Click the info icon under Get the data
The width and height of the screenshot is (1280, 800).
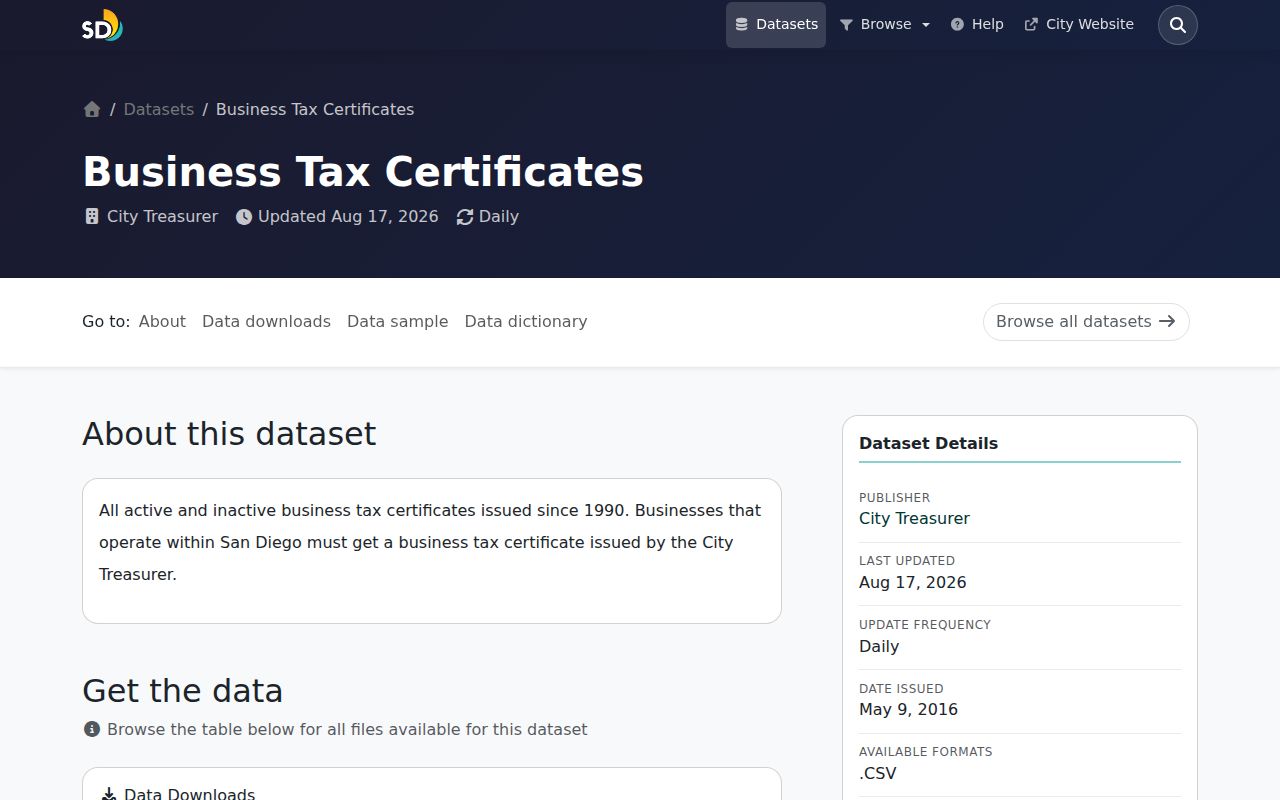[92, 729]
